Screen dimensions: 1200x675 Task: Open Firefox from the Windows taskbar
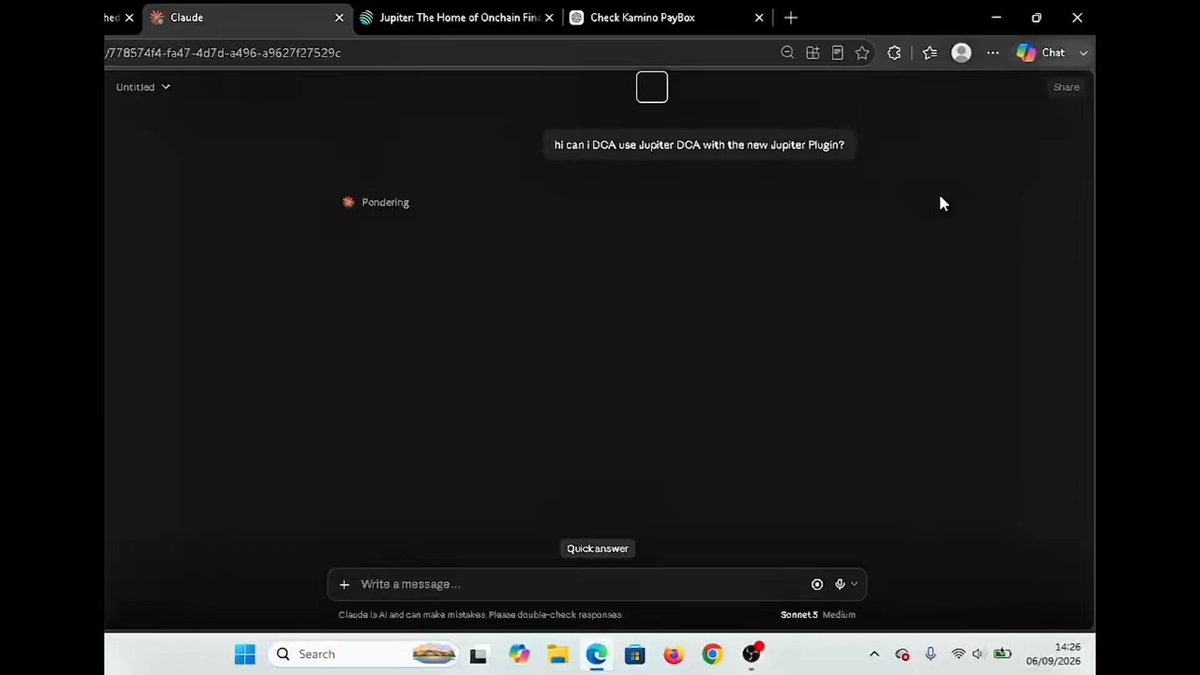pyautogui.click(x=673, y=654)
